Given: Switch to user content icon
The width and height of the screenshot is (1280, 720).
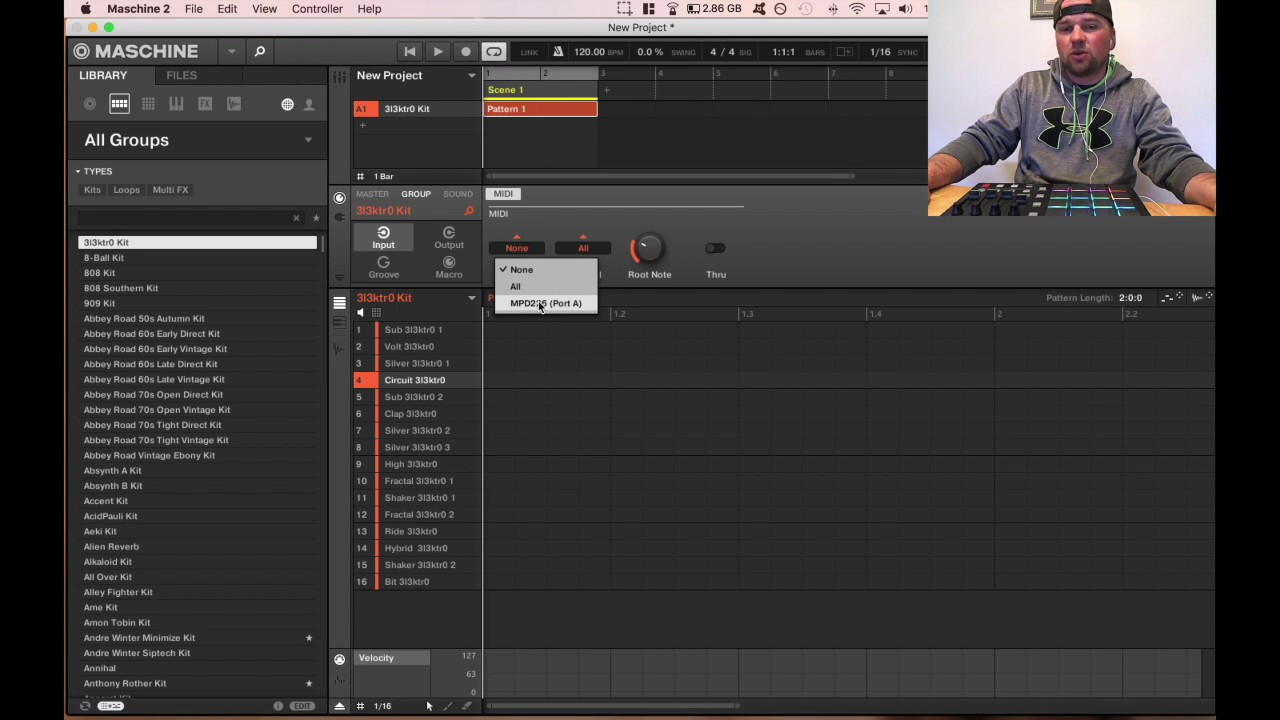Looking at the screenshot, I should point(309,104).
